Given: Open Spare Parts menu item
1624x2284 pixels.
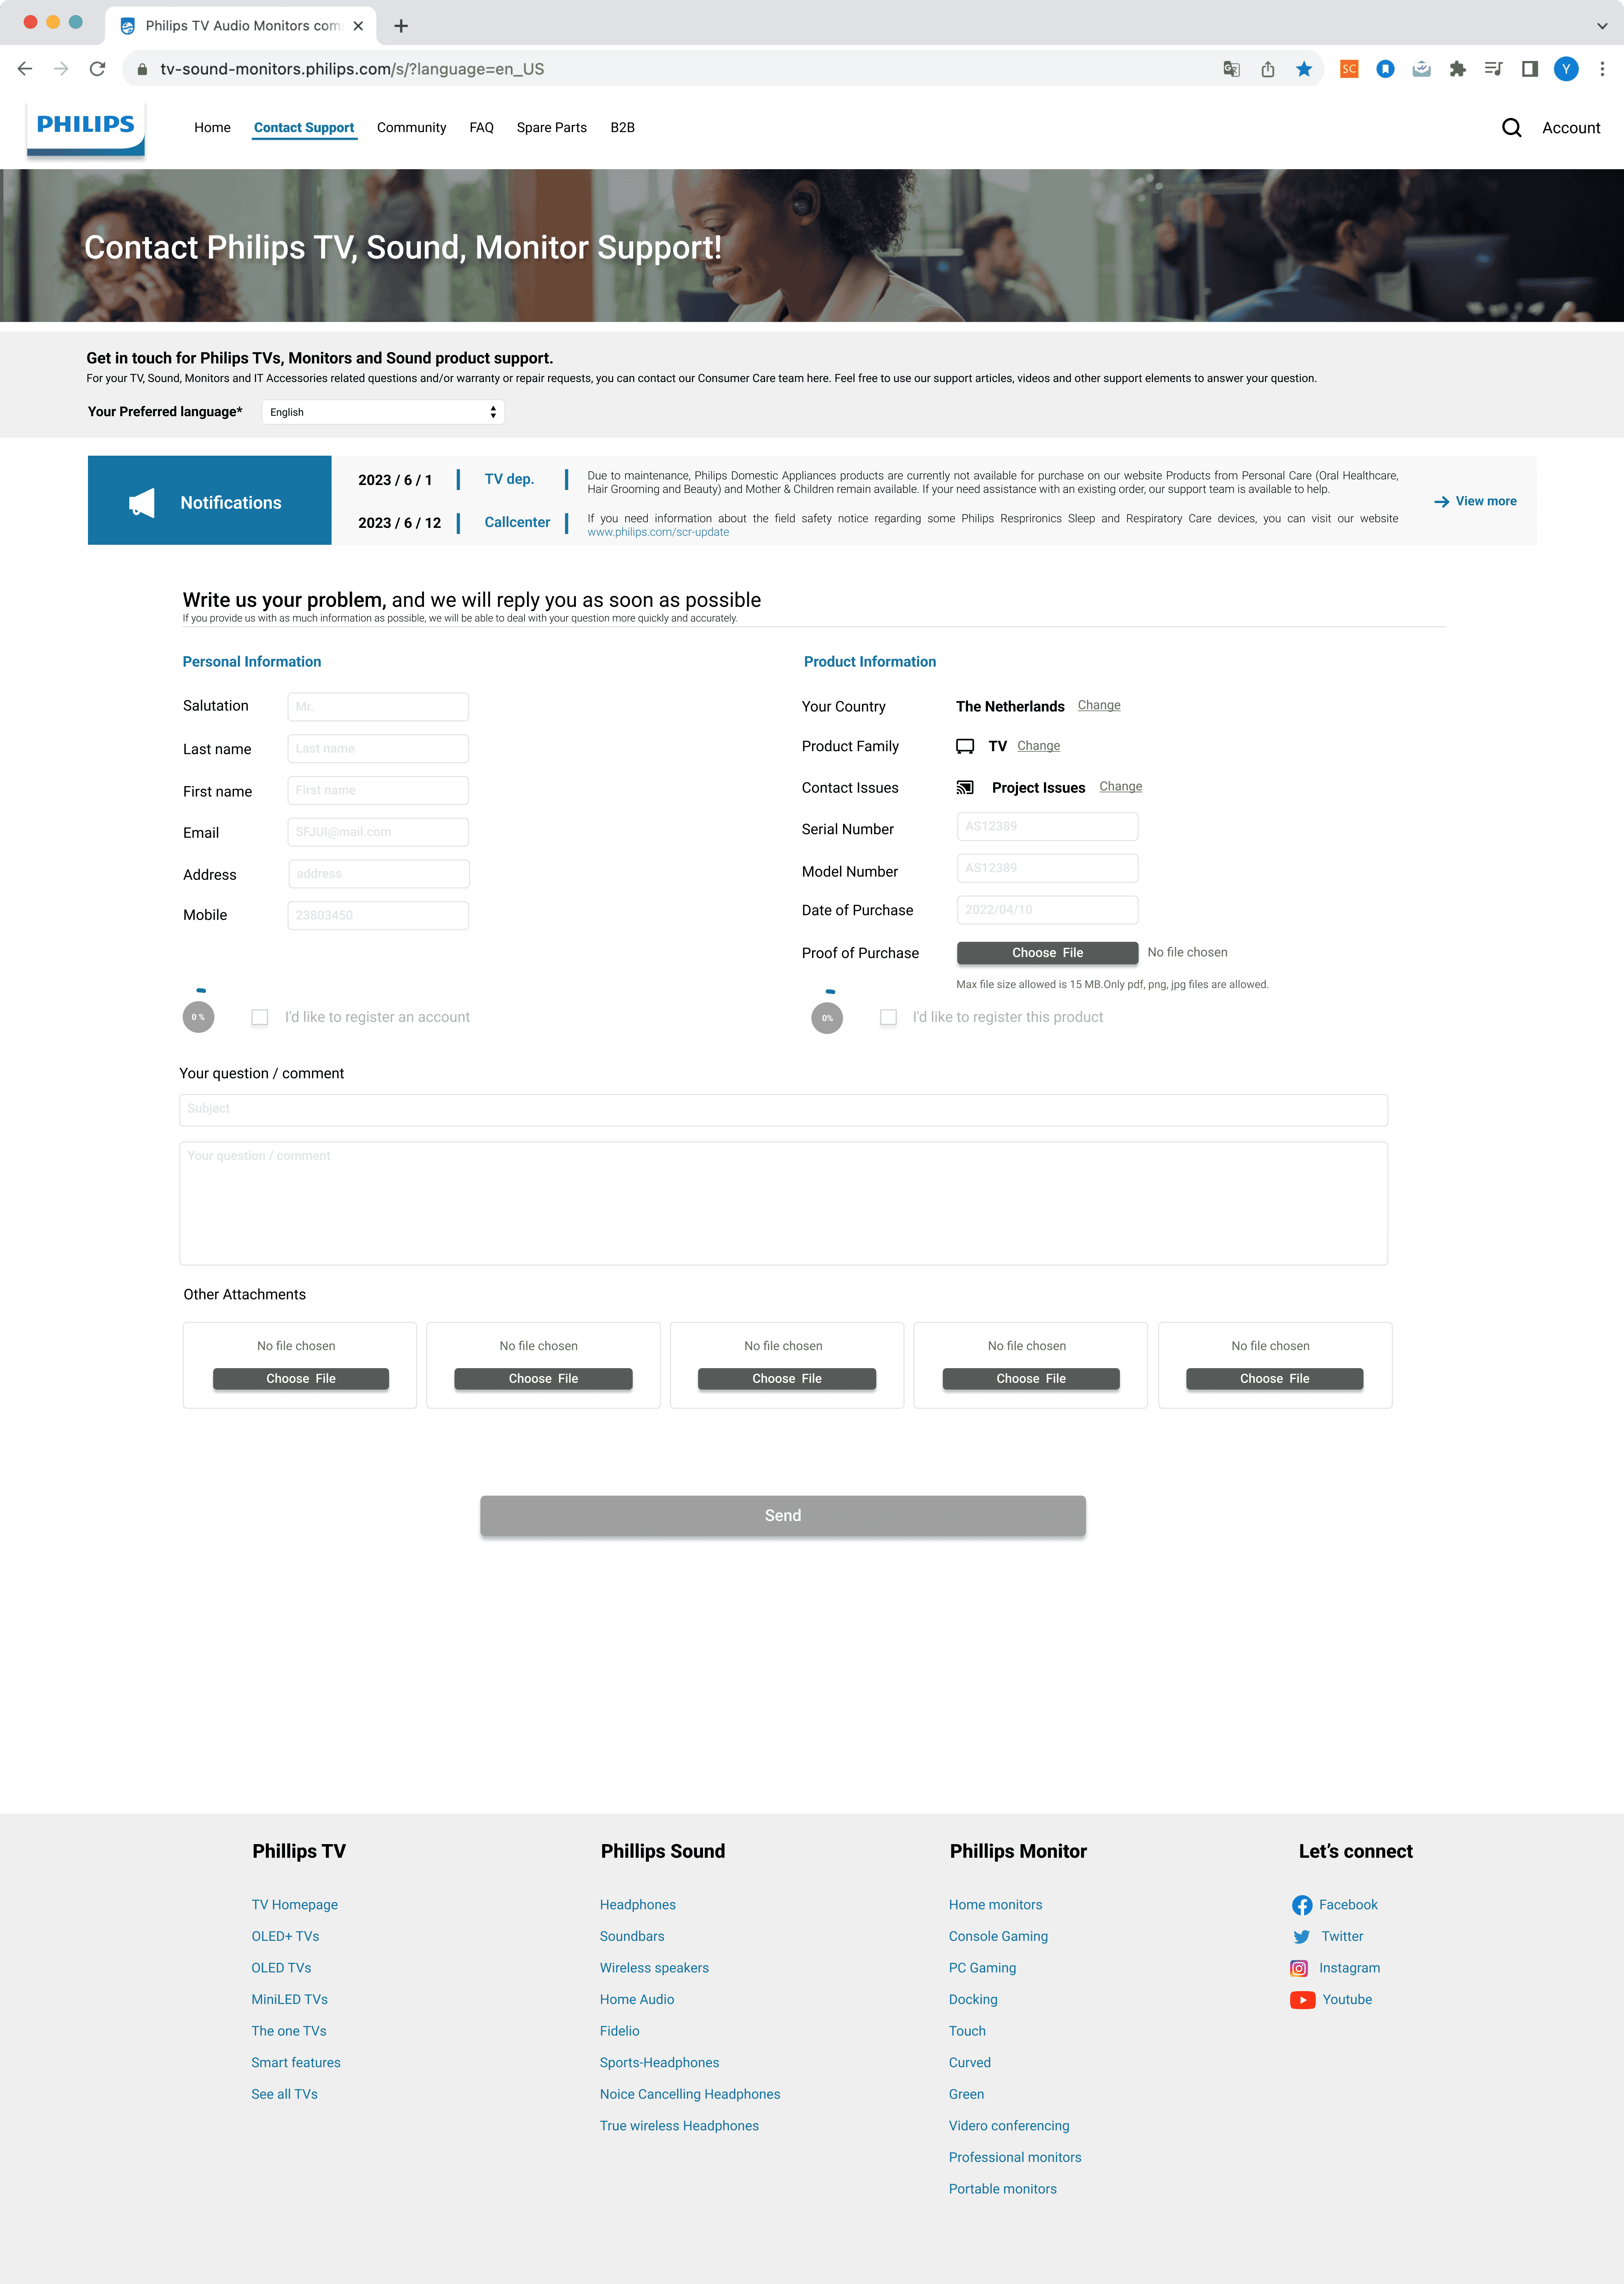Looking at the screenshot, I should pos(551,127).
